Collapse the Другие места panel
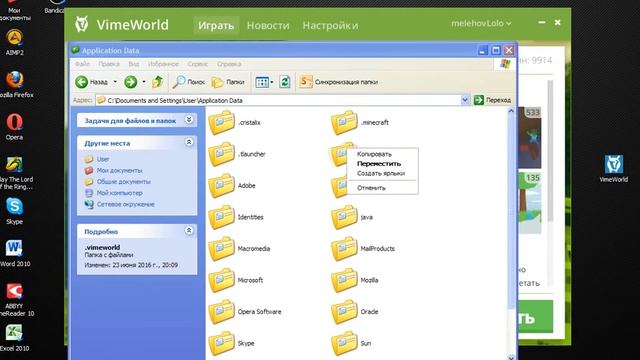This screenshot has width=640, height=360. point(189,142)
